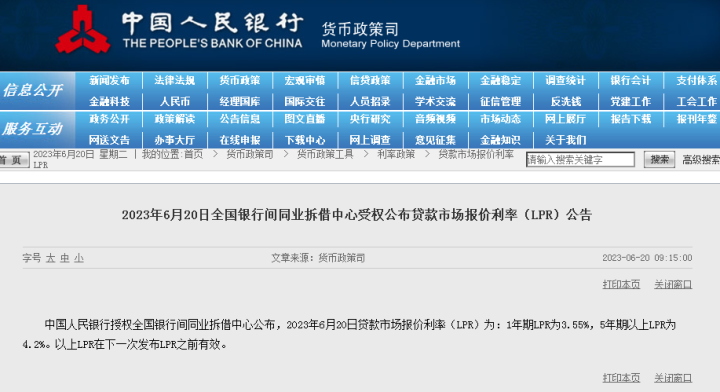Open the 高级搜索 advanced search link
This screenshot has width=720, height=392.
pos(701,160)
